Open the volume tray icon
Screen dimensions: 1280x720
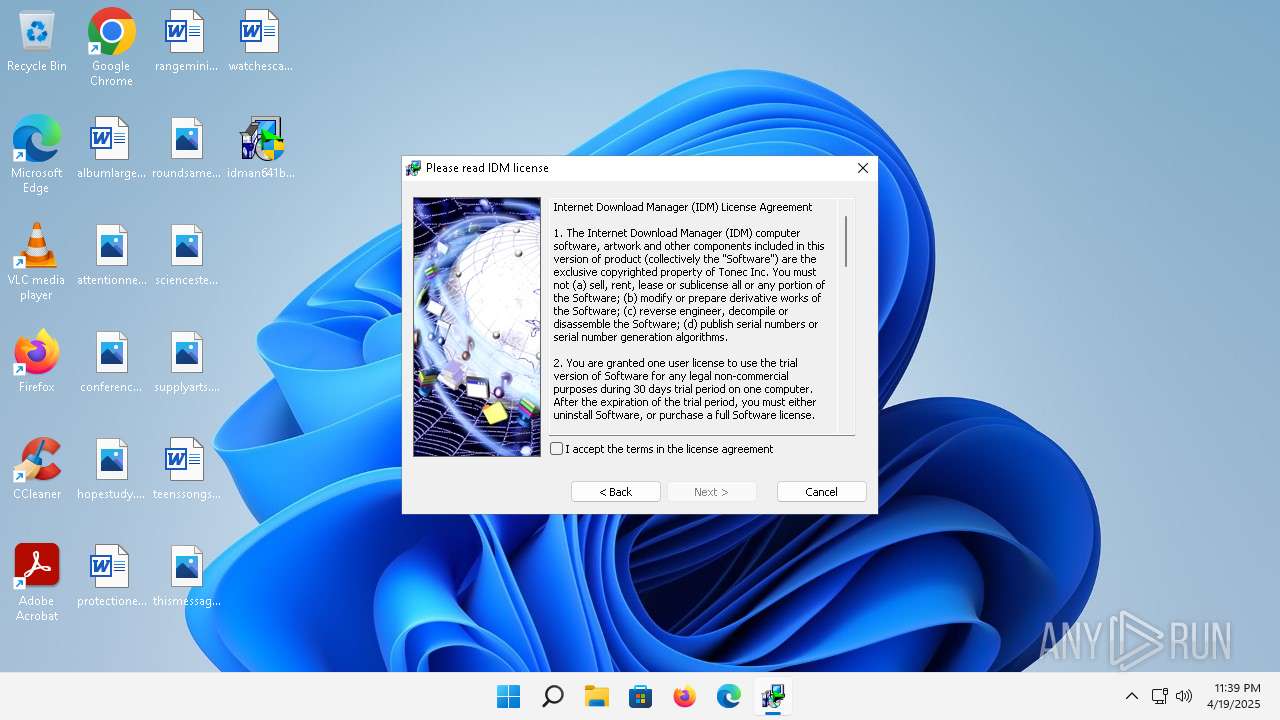tap(1184, 696)
